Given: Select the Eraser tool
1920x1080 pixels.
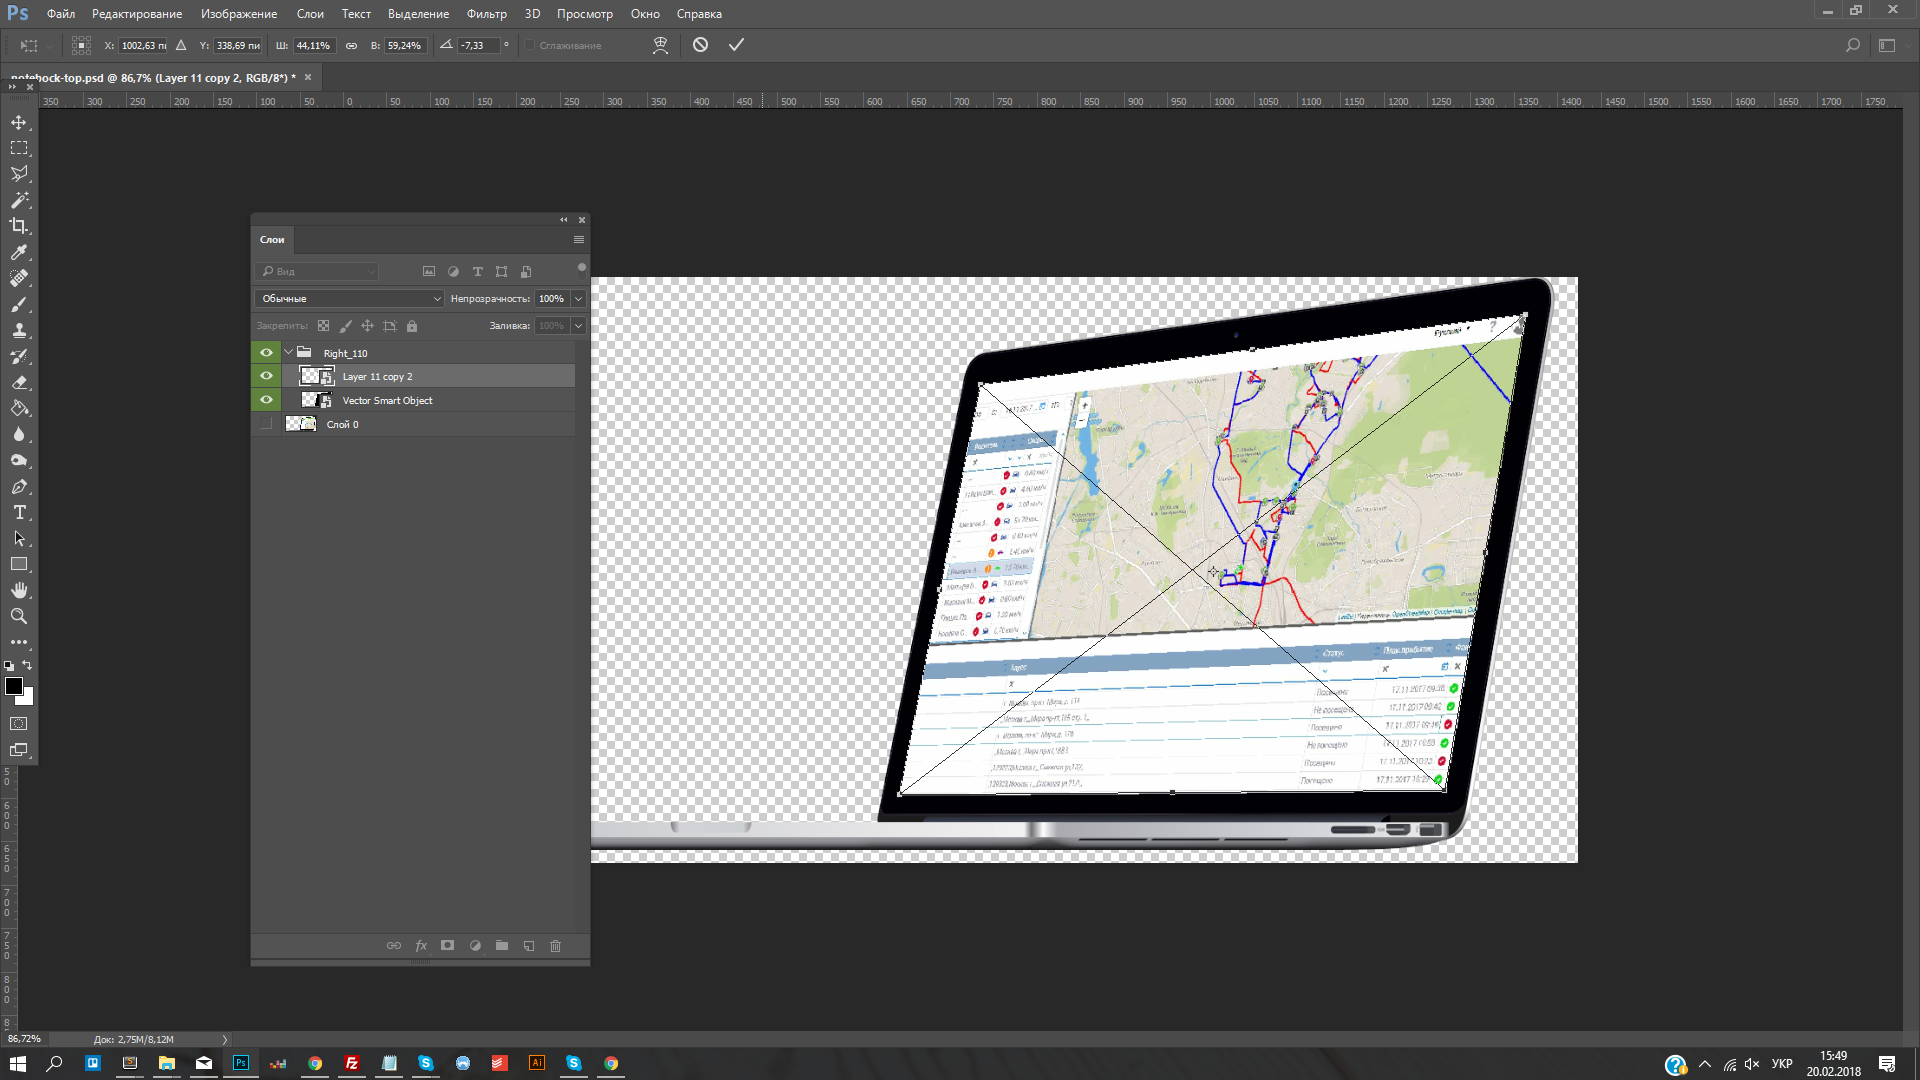Looking at the screenshot, I should pyautogui.click(x=19, y=382).
